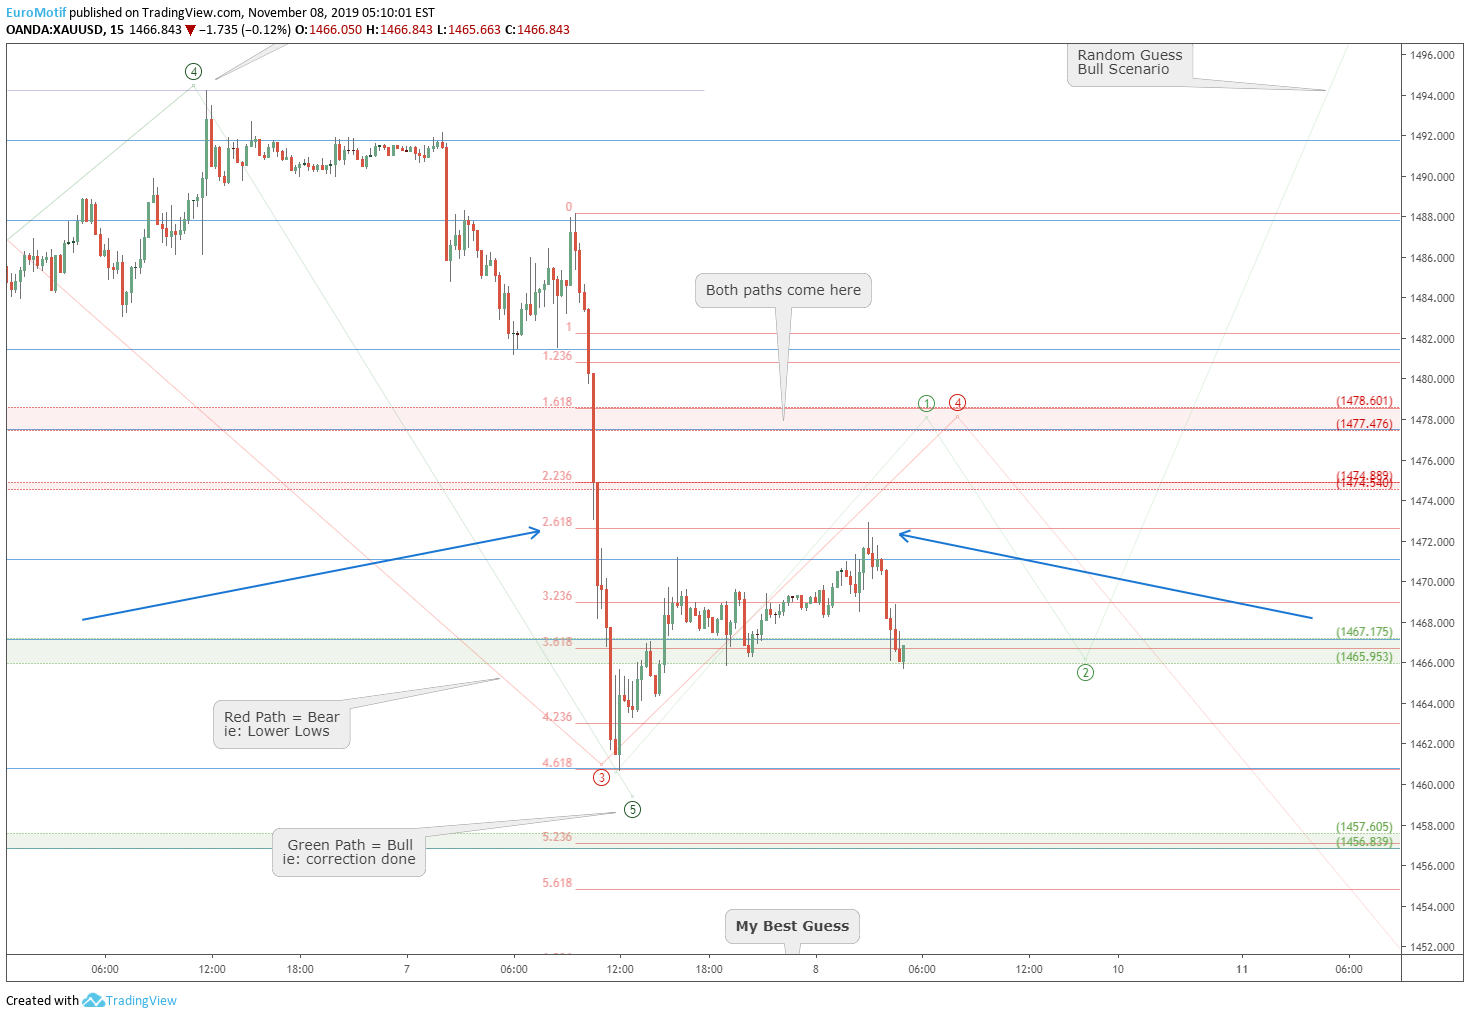Click the 1465.953 price label

(1364, 657)
